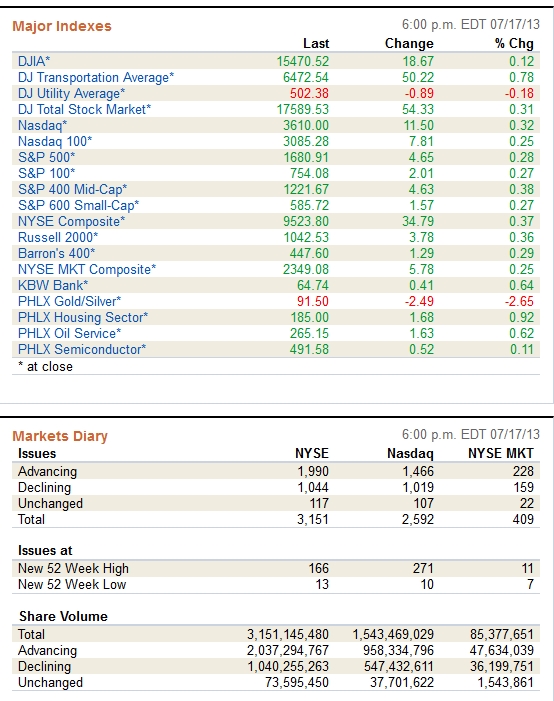Click S&P 500 last value 1680.91
This screenshot has height=701, width=554.
pos(306,157)
